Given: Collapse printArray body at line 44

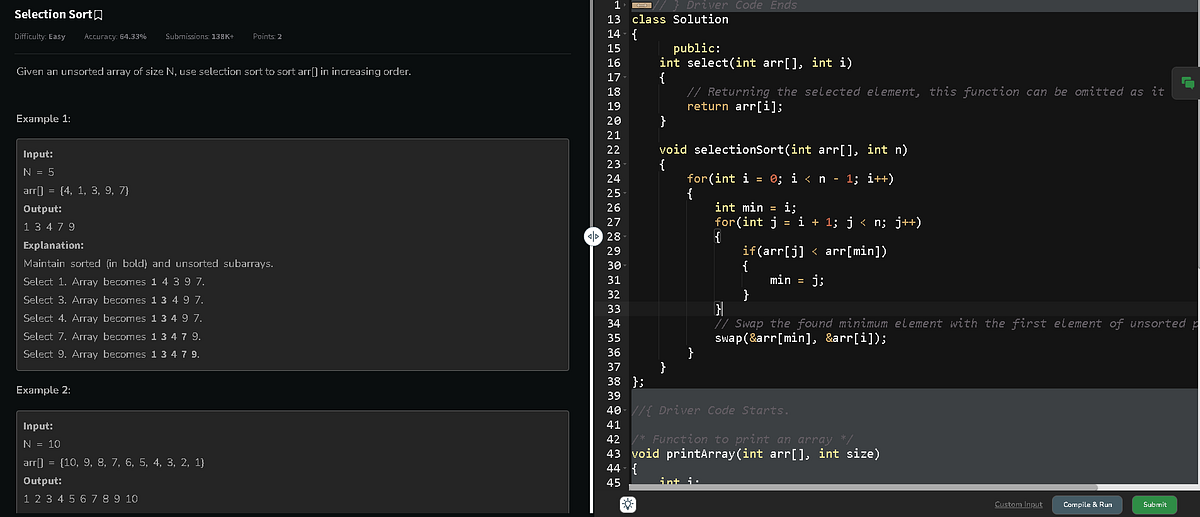Looking at the screenshot, I should 627,468.
